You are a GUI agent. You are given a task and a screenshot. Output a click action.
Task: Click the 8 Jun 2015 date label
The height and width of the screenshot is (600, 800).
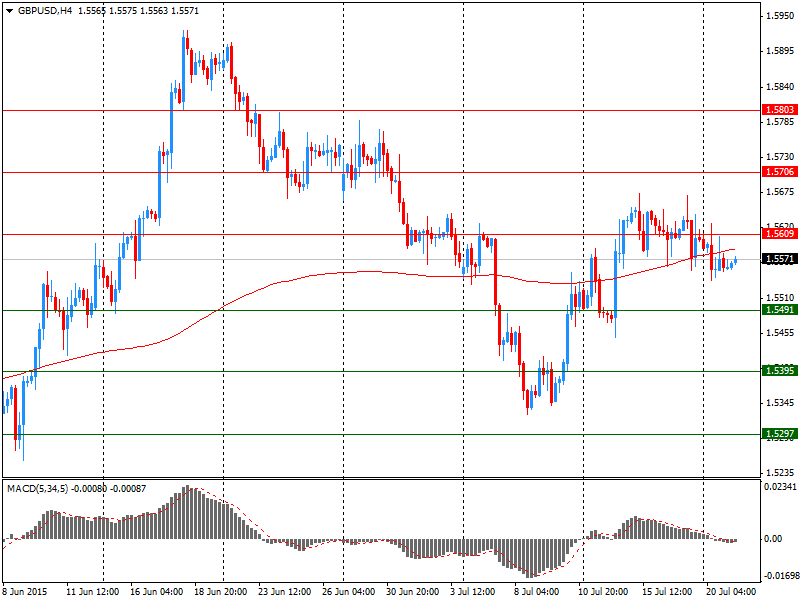point(25,592)
